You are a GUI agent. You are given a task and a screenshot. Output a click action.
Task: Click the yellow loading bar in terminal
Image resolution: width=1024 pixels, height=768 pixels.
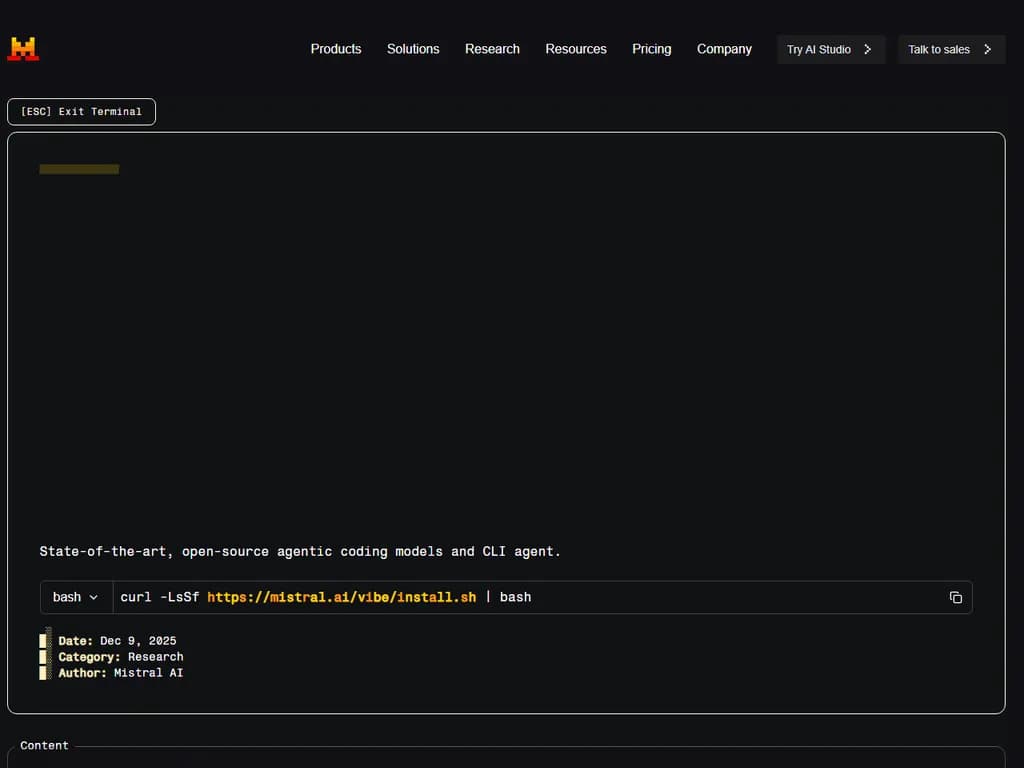pos(78,168)
